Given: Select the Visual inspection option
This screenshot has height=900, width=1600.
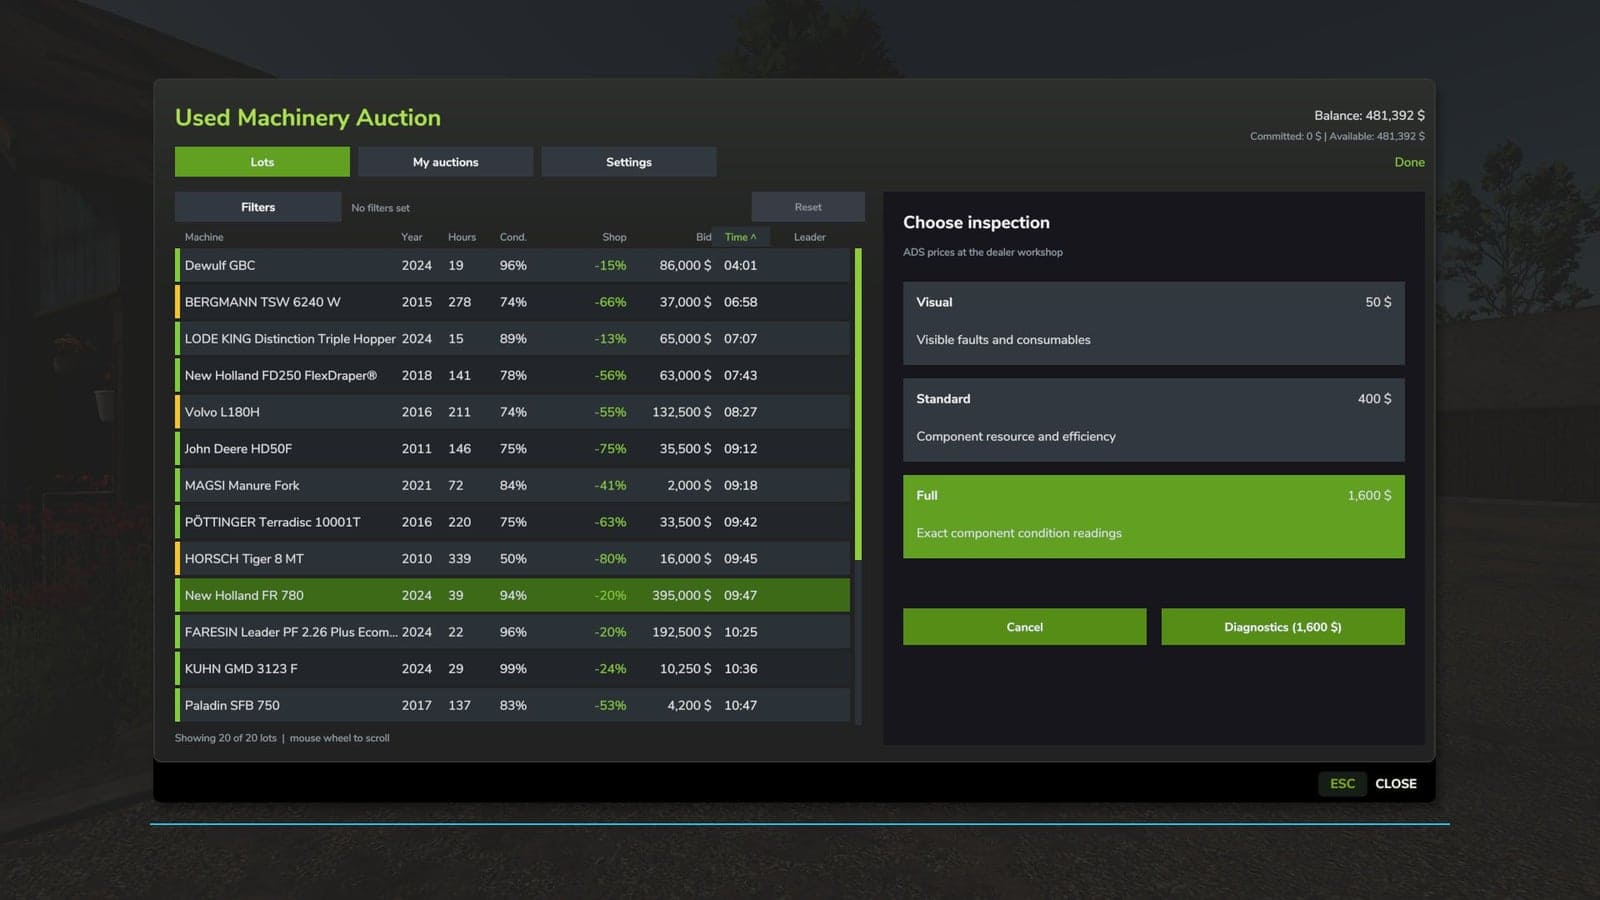Looking at the screenshot, I should pos(1153,323).
